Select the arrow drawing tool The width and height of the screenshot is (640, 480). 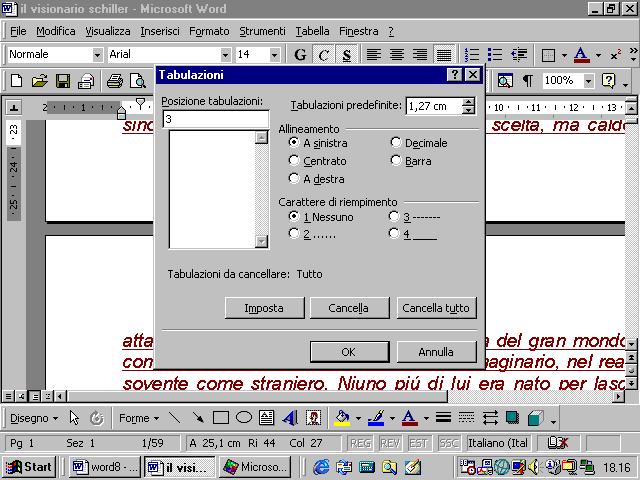[198, 418]
